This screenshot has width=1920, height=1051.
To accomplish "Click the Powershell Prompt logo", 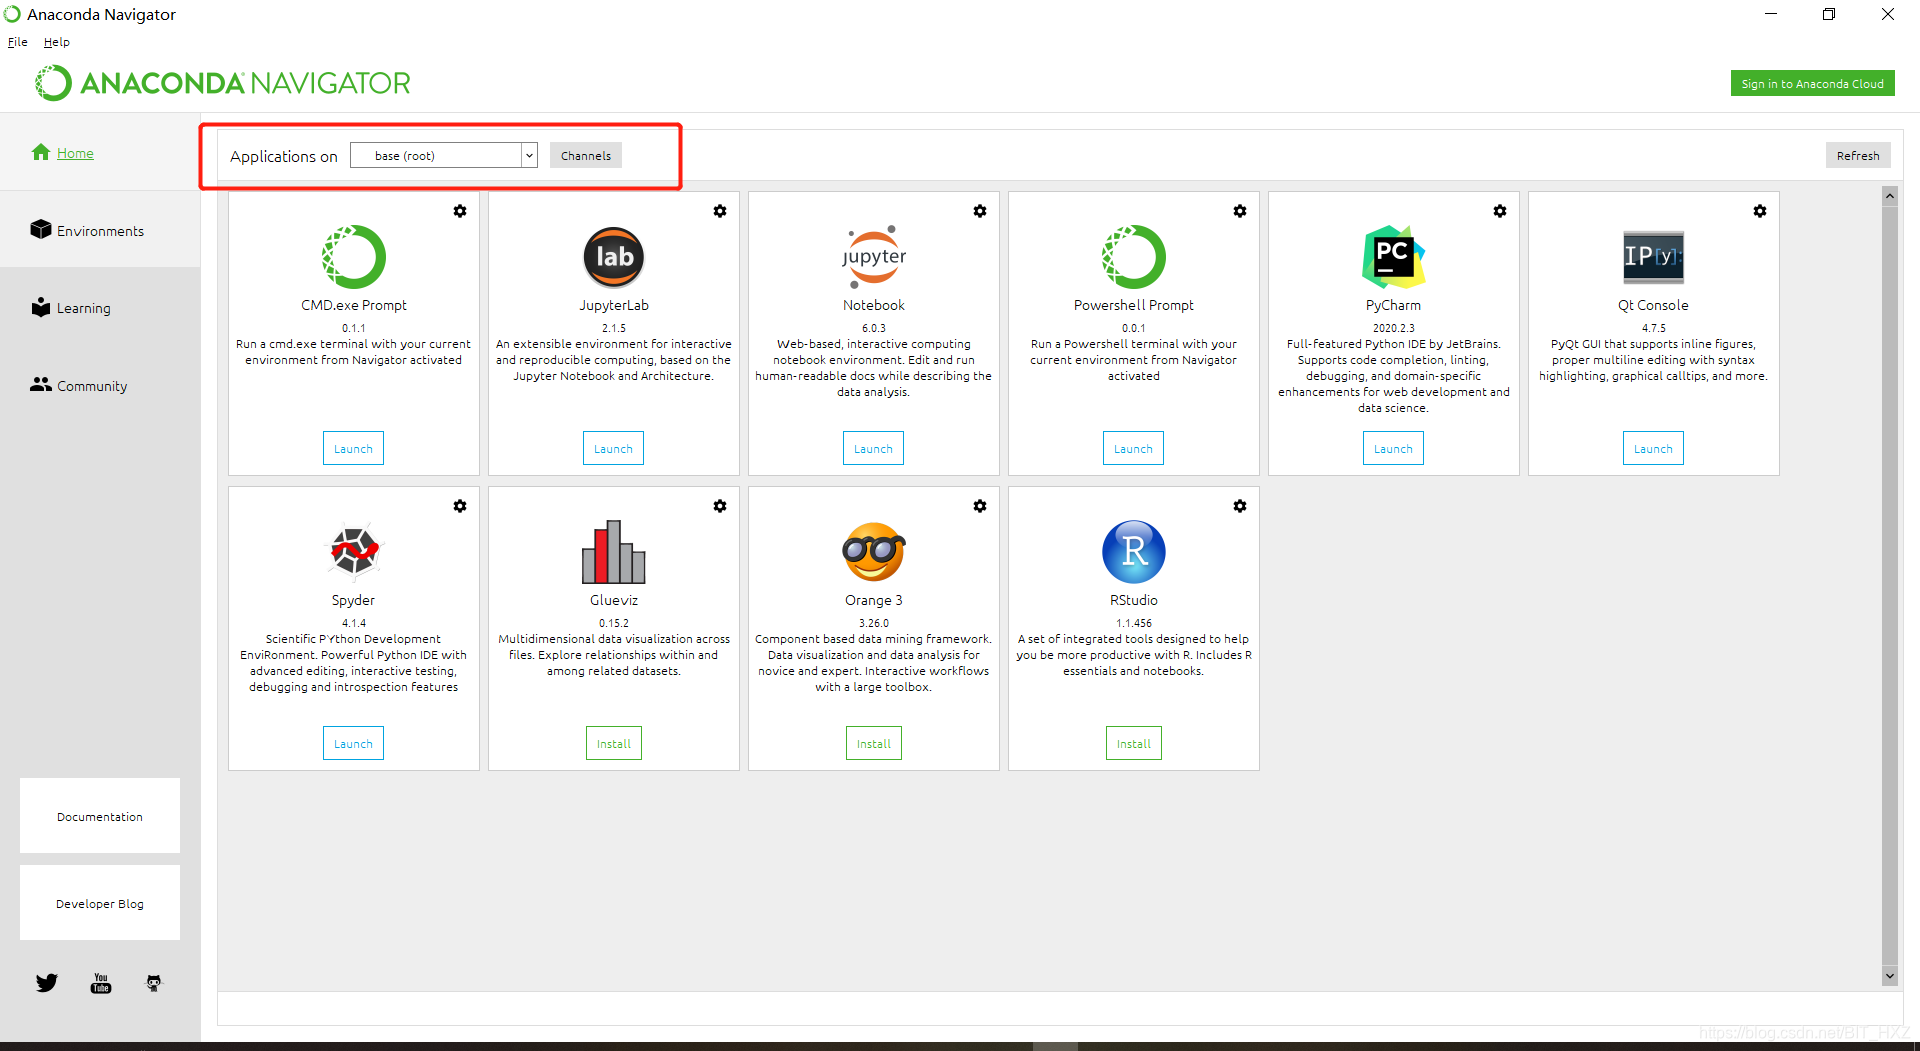I will point(1134,257).
